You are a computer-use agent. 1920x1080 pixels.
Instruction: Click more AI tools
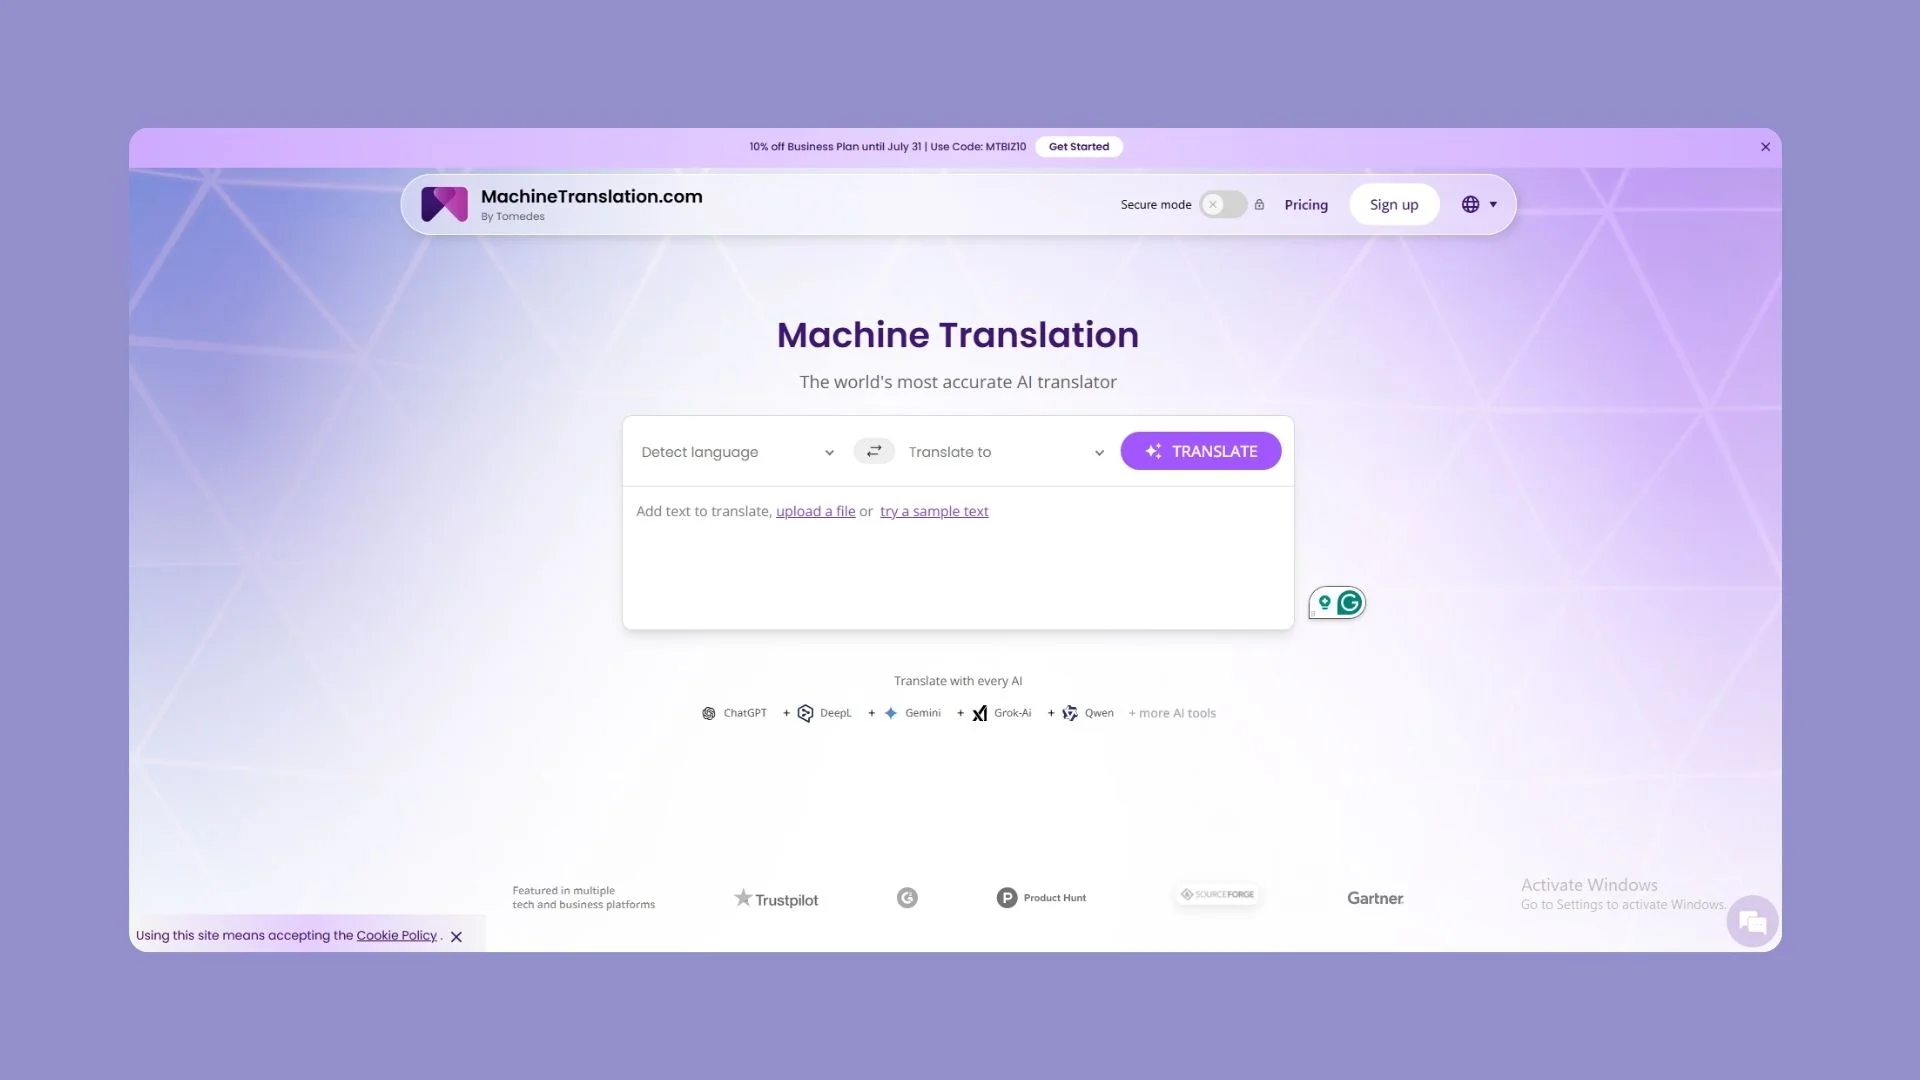pyautogui.click(x=1171, y=713)
